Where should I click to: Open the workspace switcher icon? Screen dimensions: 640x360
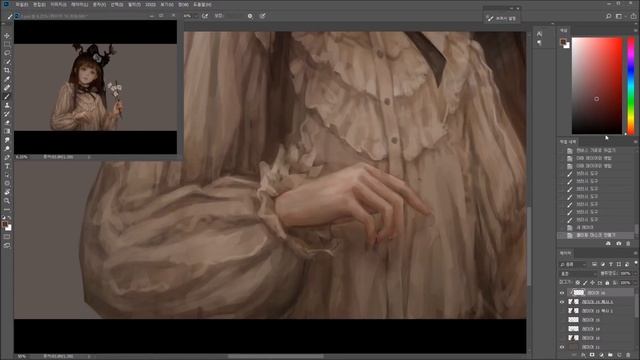click(x=619, y=16)
